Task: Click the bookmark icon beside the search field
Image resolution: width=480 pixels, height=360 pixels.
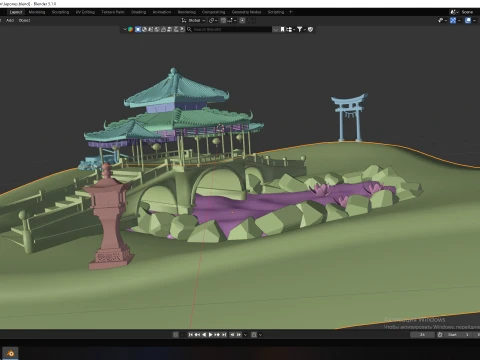Action: tap(282, 29)
